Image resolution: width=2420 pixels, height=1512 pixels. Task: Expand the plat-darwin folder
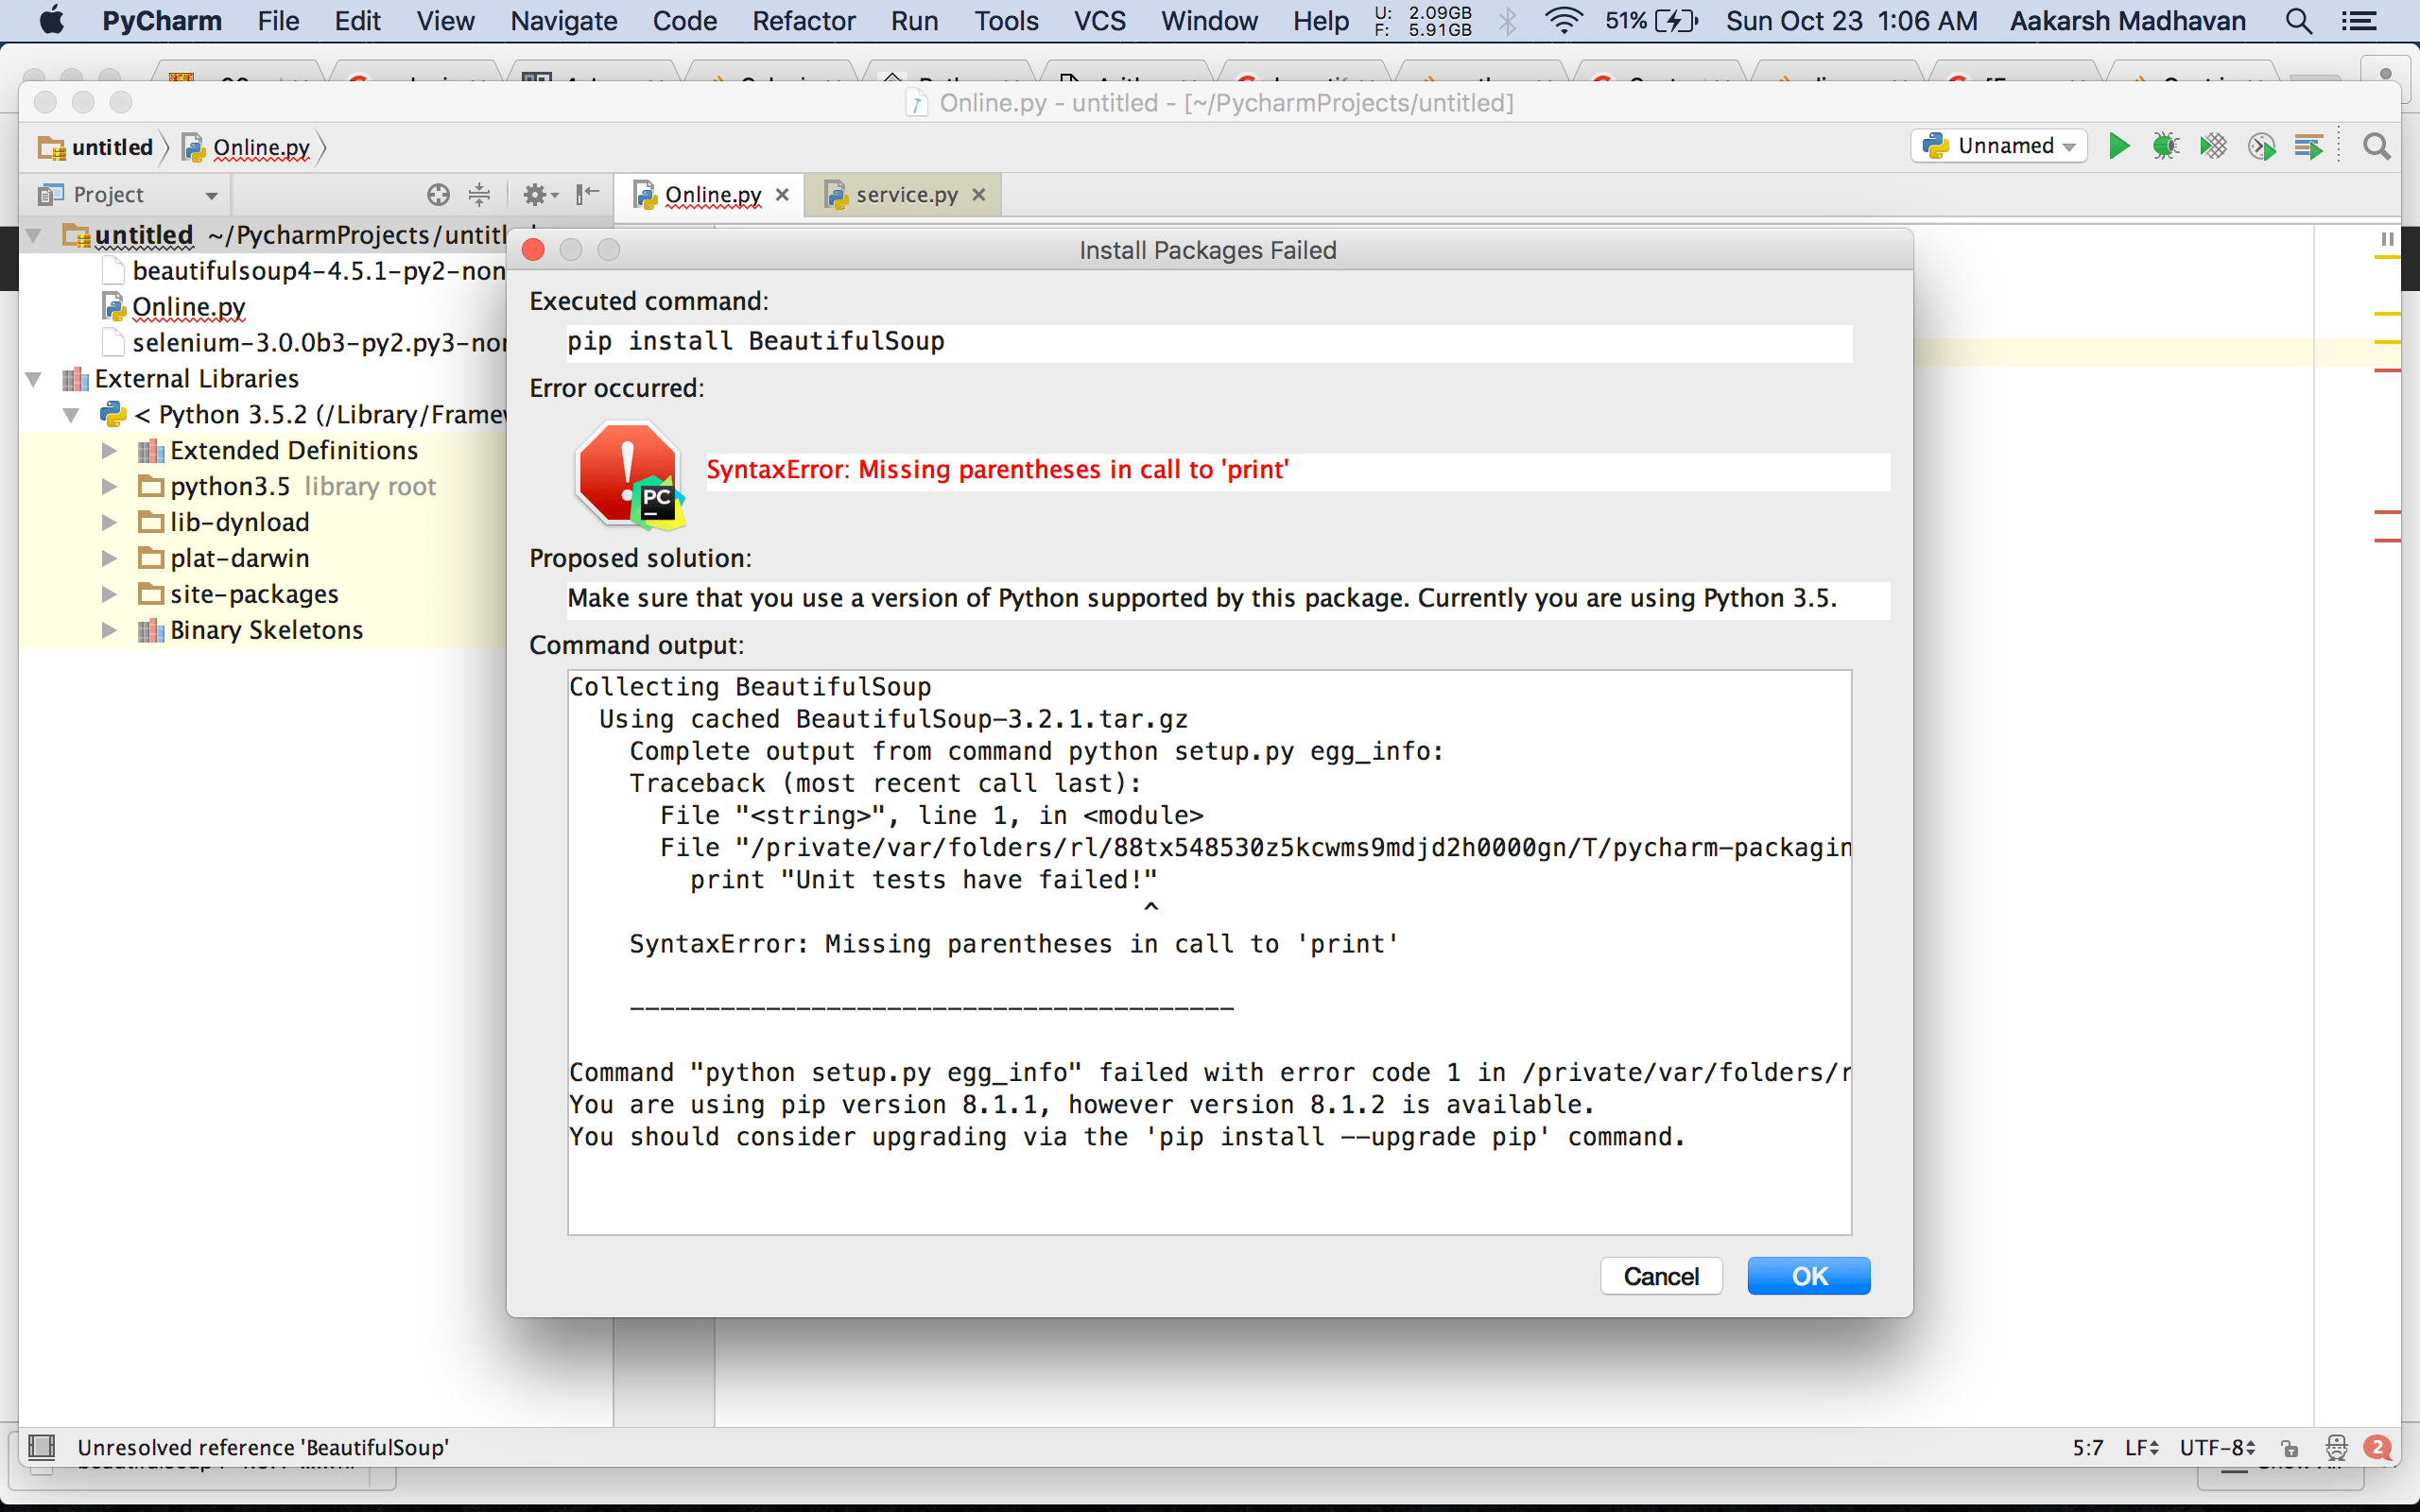pyautogui.click(x=109, y=559)
